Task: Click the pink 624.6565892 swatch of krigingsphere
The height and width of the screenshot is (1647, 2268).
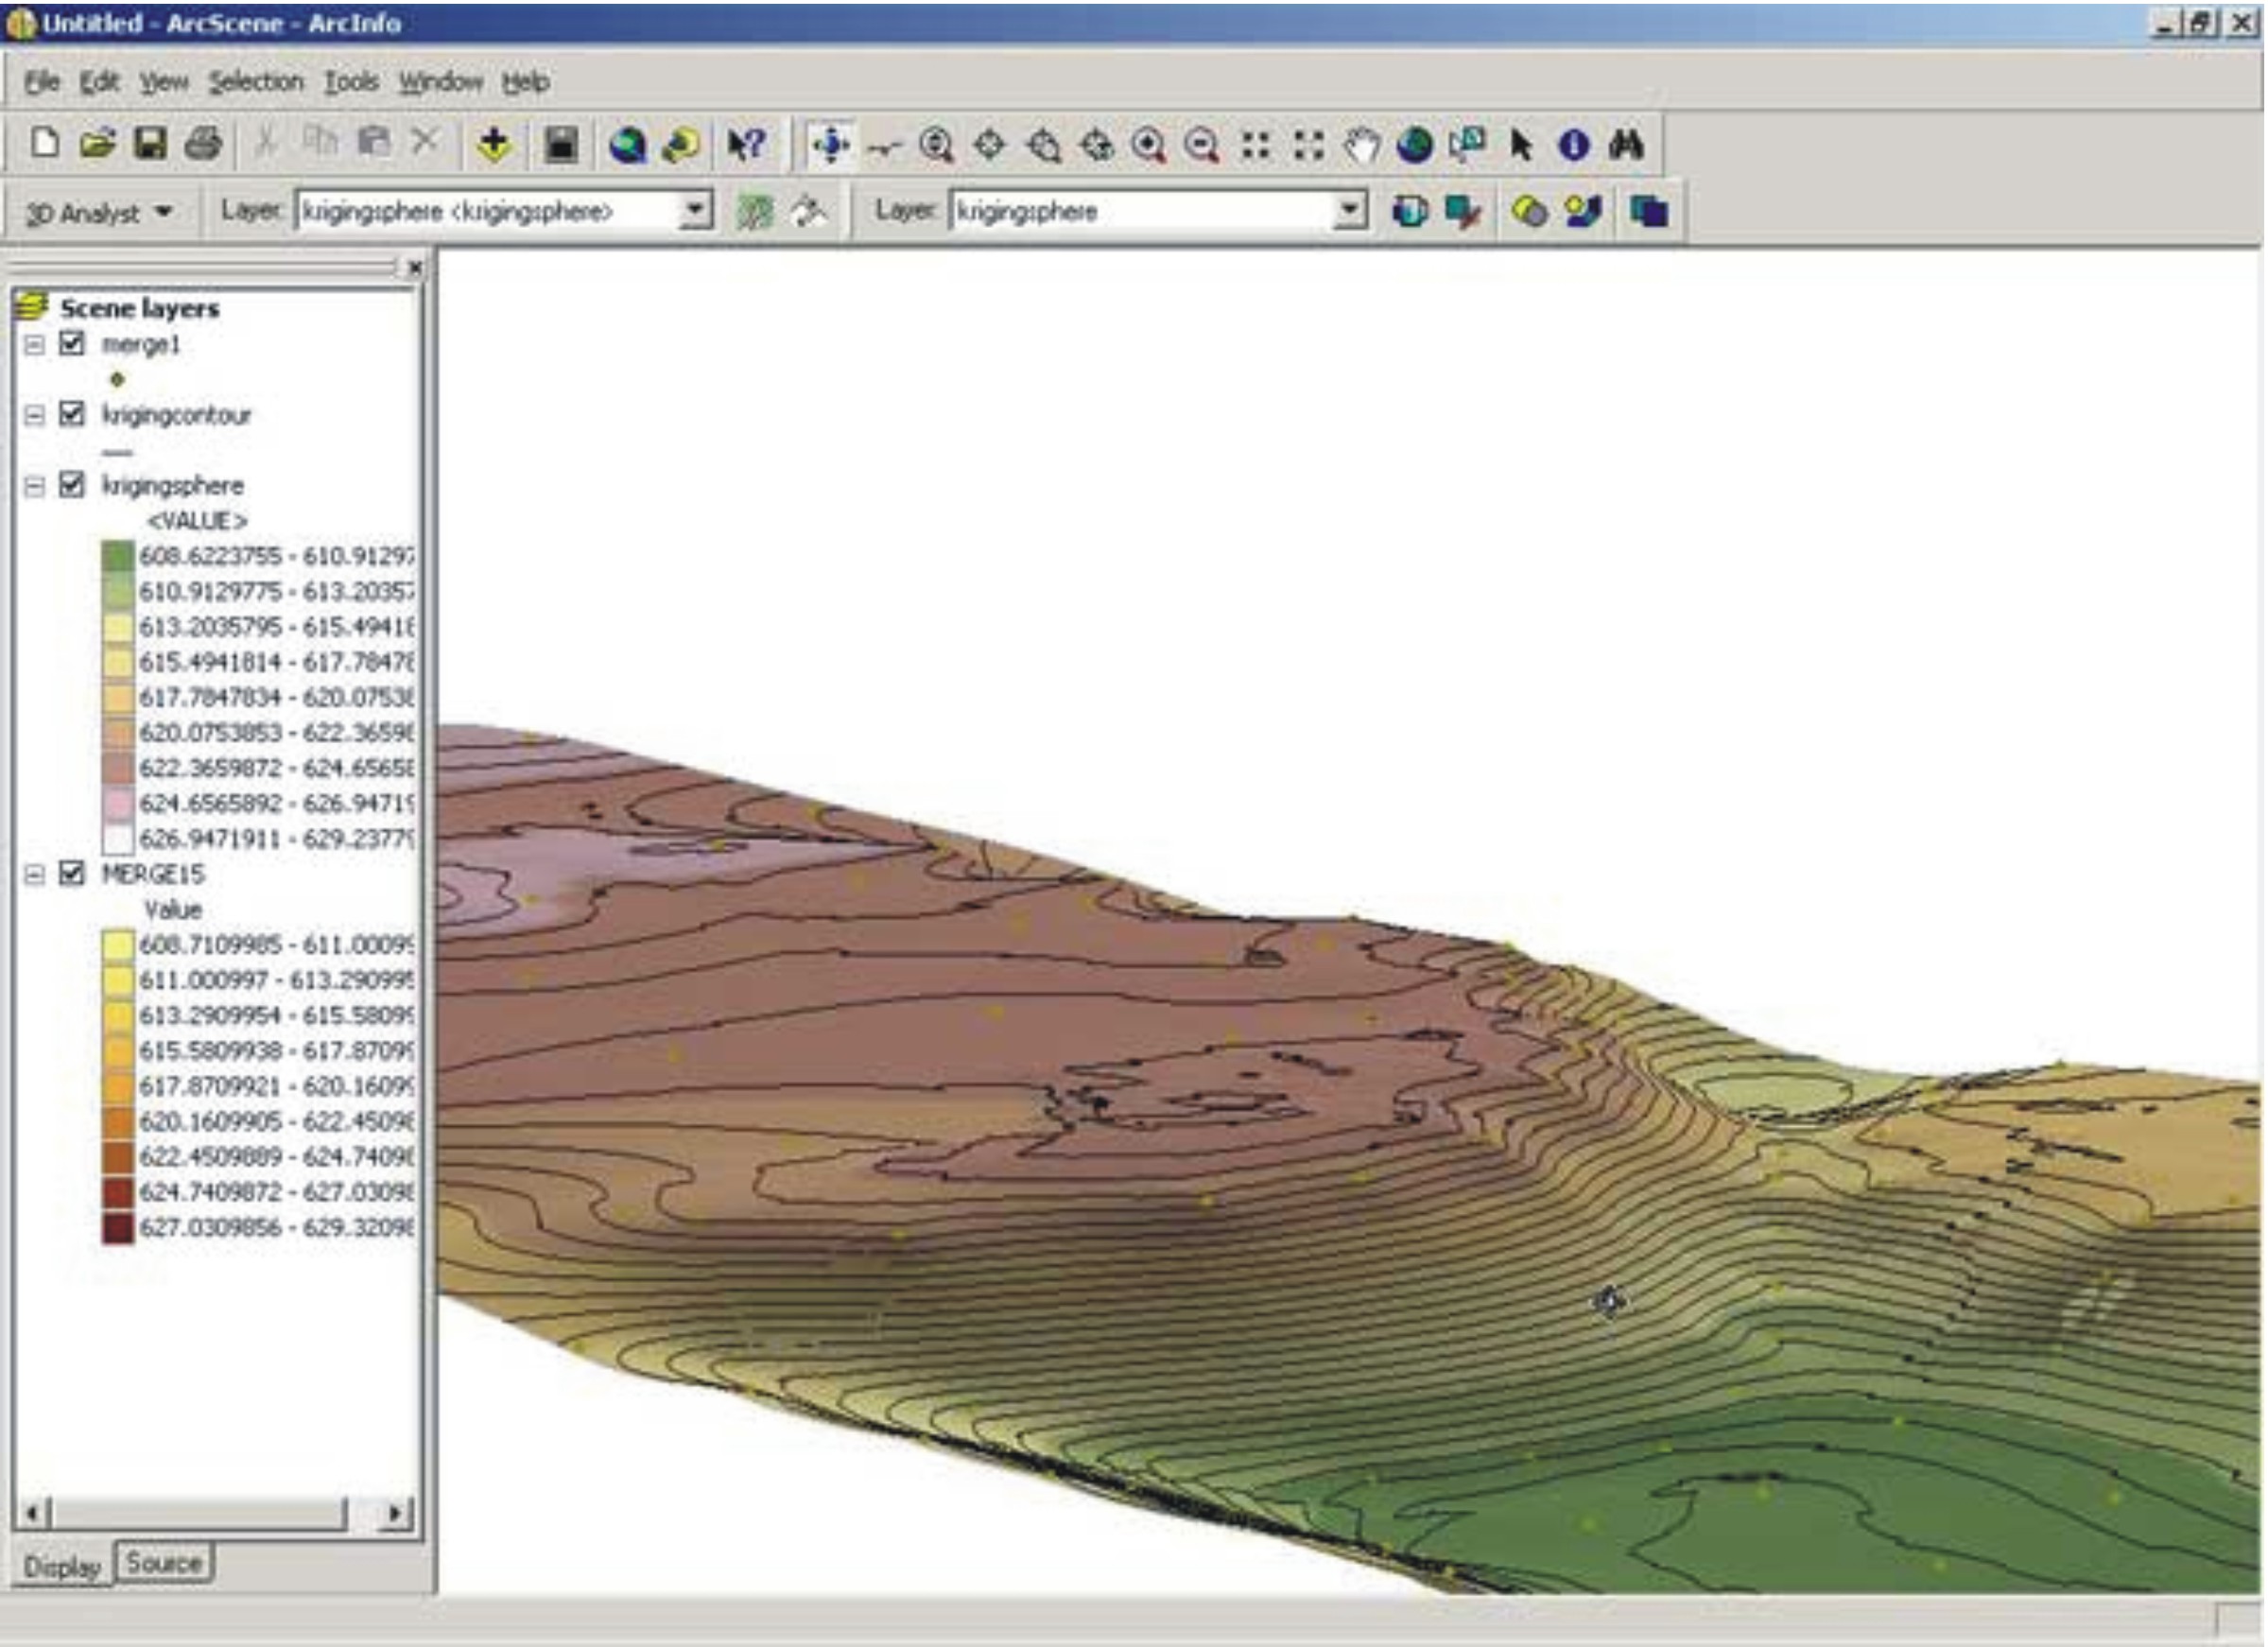Action: [x=117, y=804]
